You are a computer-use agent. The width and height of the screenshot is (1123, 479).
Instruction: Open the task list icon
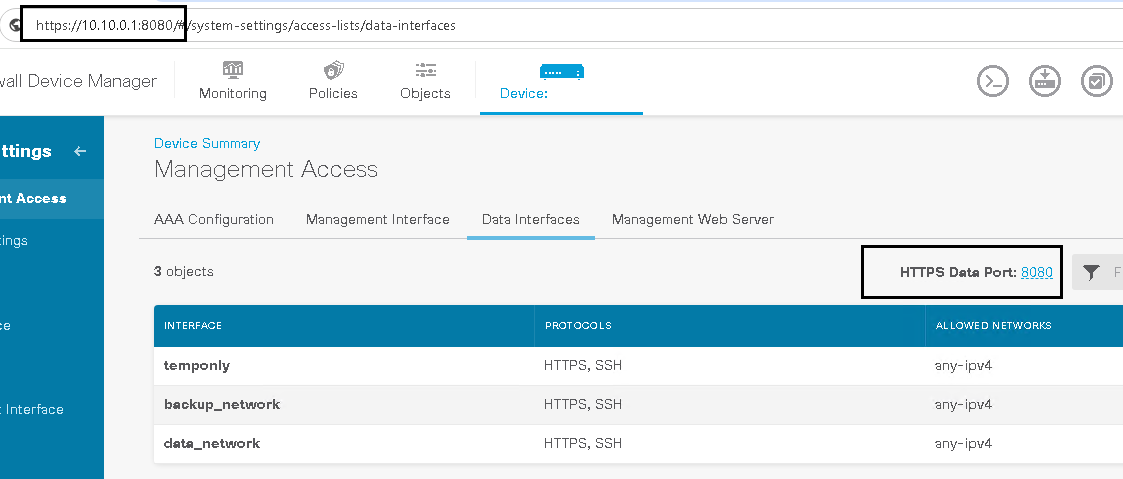point(1097,82)
